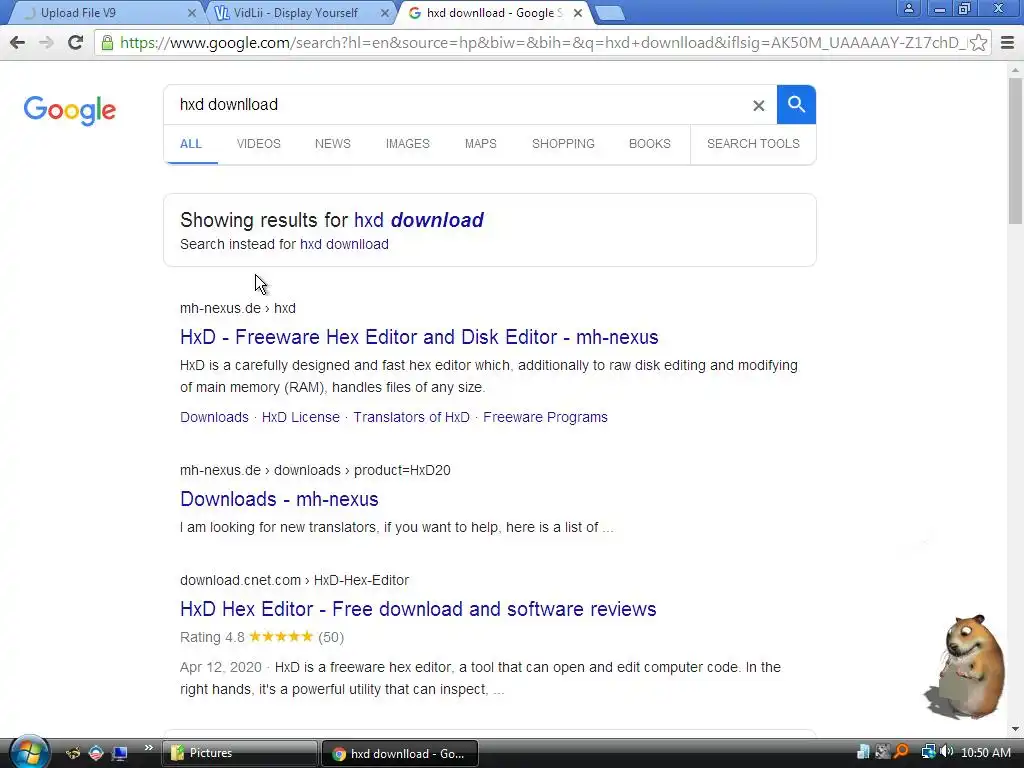1024x768 pixels.
Task: Click the page vertical scrollbar thumb
Action: coord(1015,149)
